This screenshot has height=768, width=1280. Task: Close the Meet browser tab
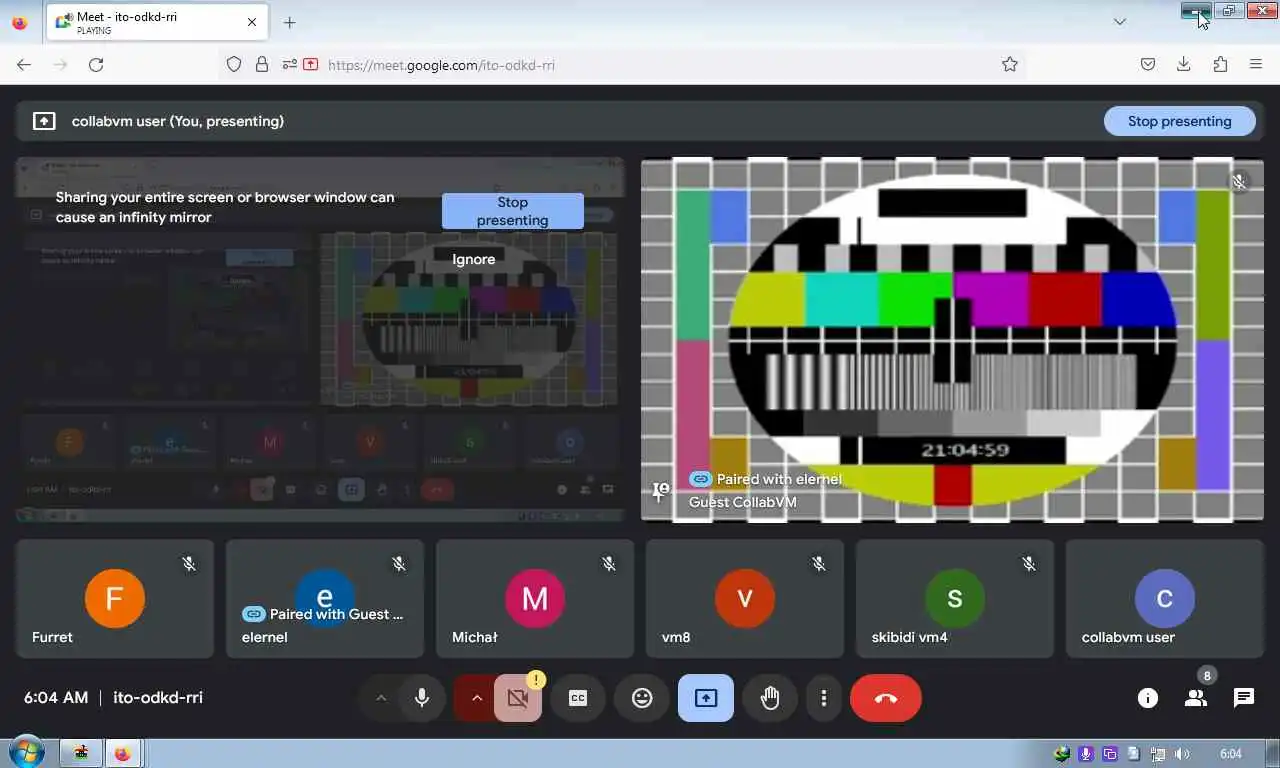[x=251, y=22]
